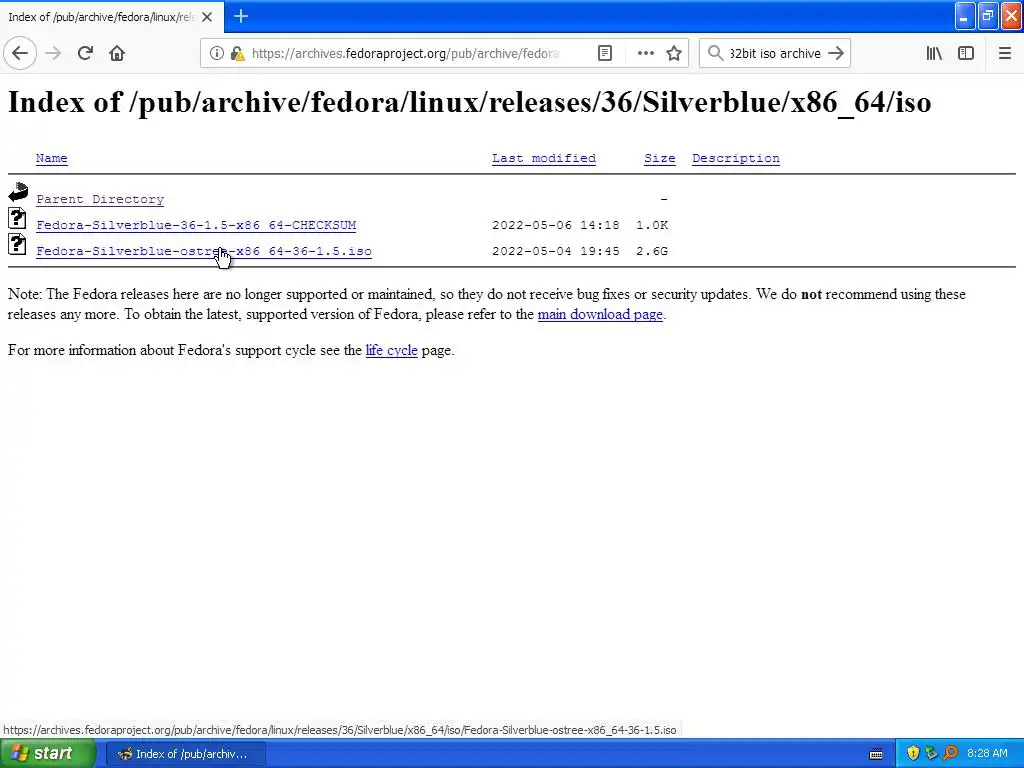Click the search magnifier icon
Screen dimensions: 1024x768
[x=715, y=53]
